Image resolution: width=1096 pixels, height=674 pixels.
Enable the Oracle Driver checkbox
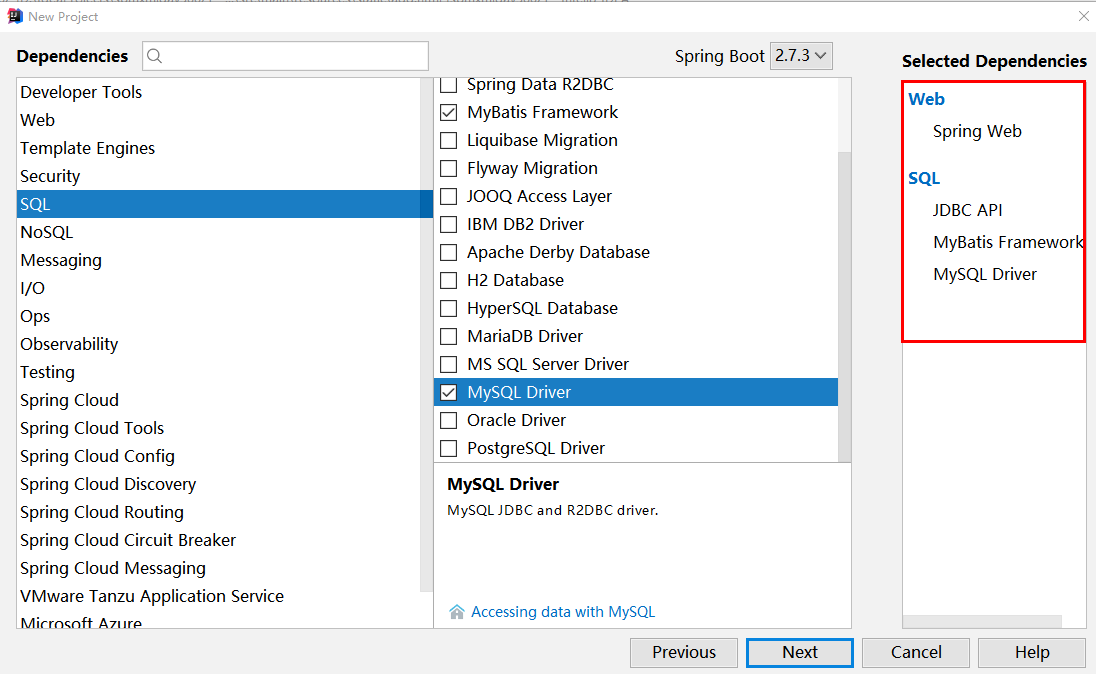449,420
